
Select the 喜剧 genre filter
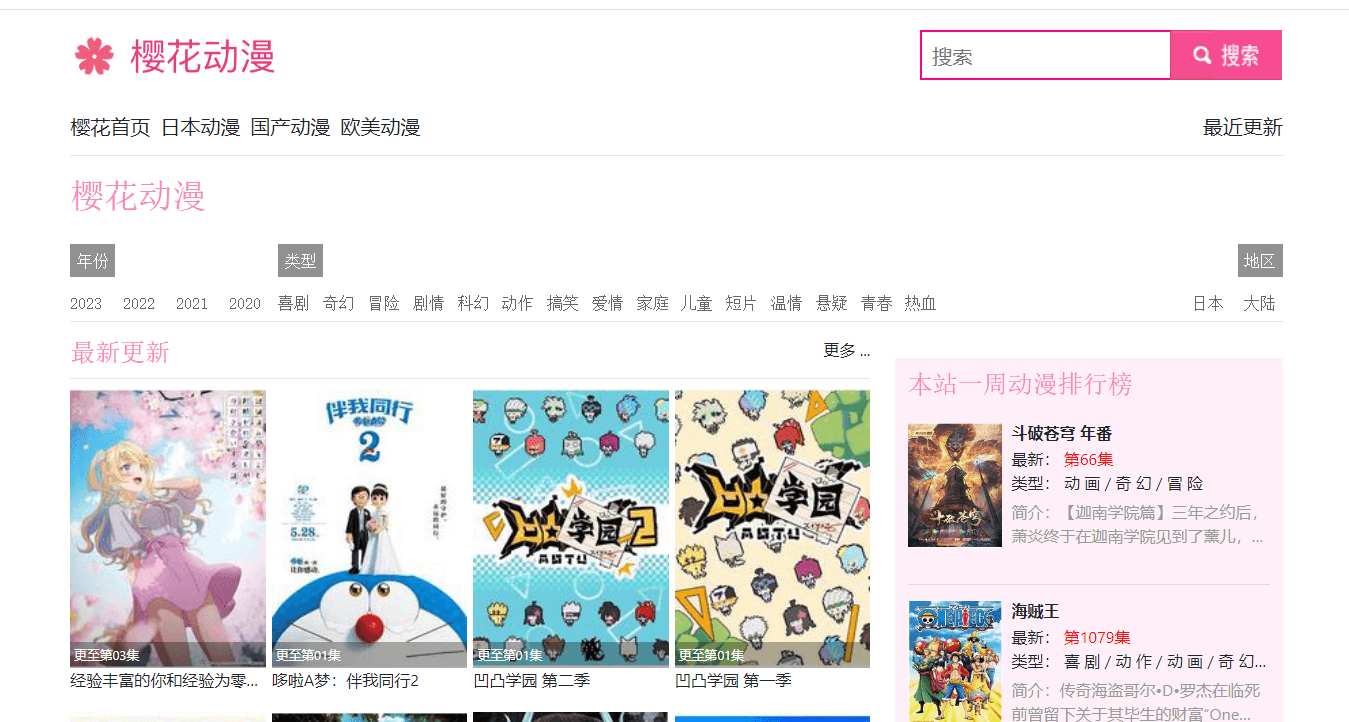click(x=293, y=303)
